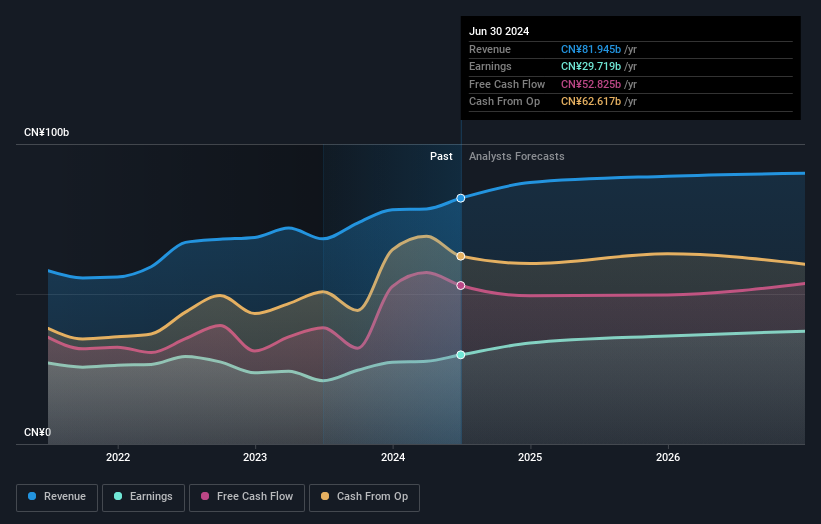Click the Earnings row label in tooltip
Image resolution: width=821 pixels, height=524 pixels.
490,66
